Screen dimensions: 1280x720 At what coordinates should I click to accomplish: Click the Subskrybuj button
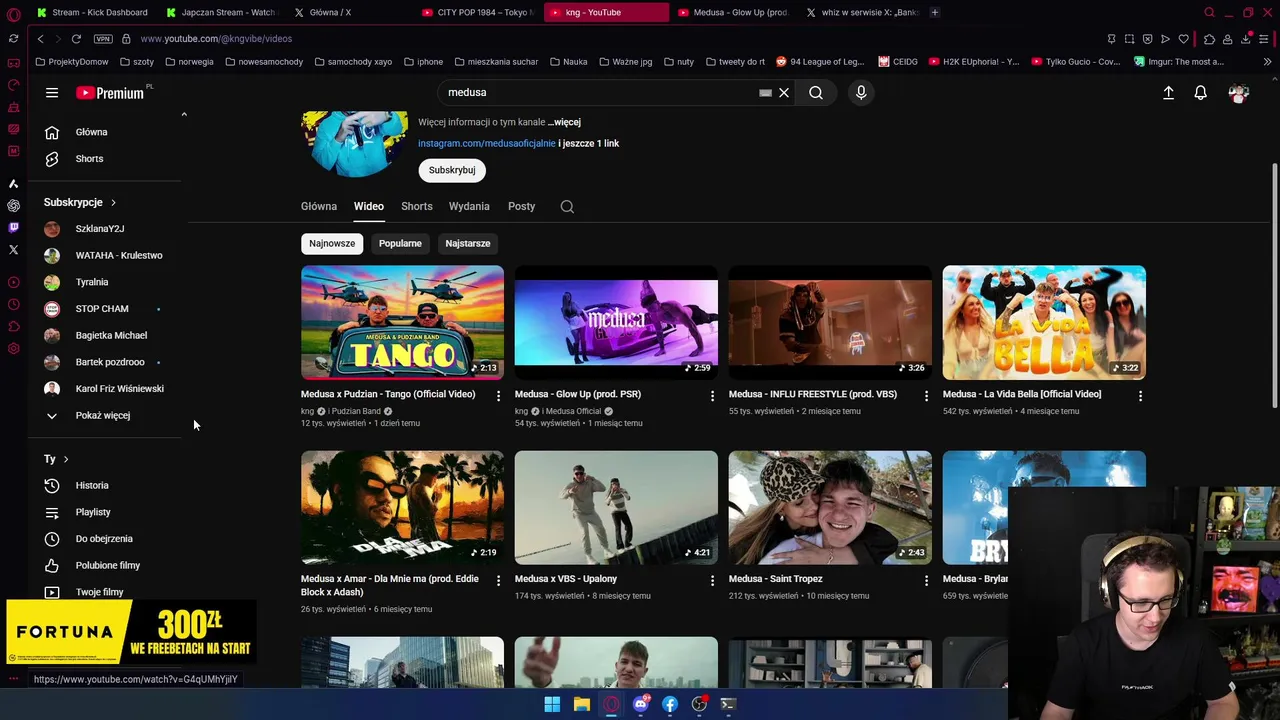[452, 170]
